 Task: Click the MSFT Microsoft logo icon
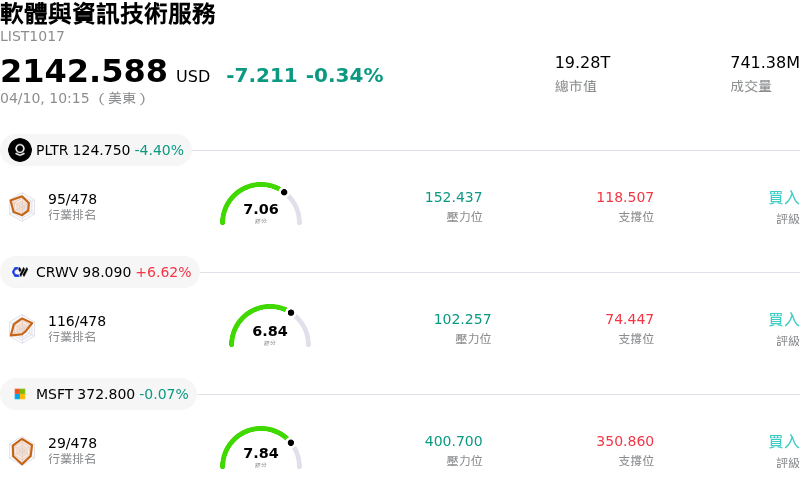pyautogui.click(x=20, y=394)
